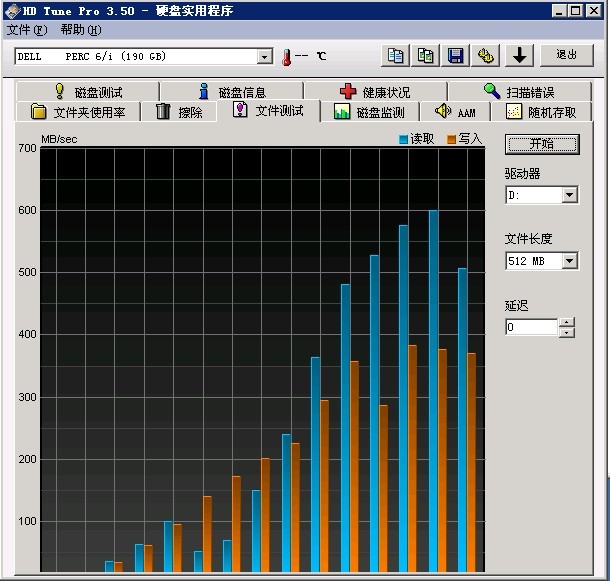
Task: Click the save screenshot floppy disk icon
Action: pyautogui.click(x=455, y=56)
